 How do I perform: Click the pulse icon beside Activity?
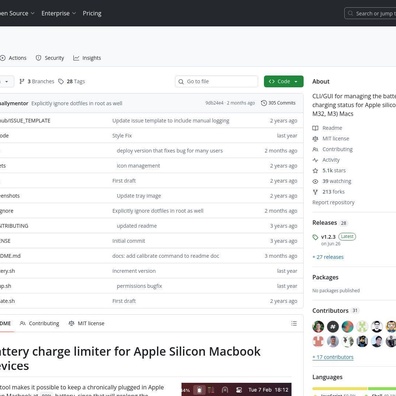(315, 160)
